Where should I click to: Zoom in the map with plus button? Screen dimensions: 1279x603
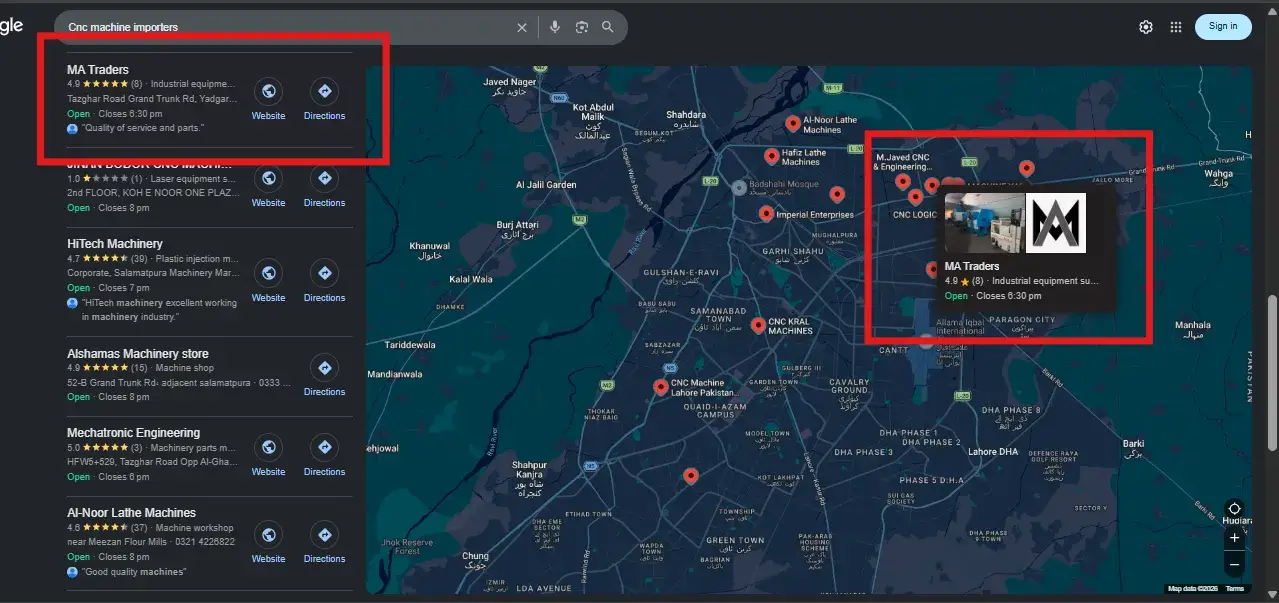[1234, 538]
